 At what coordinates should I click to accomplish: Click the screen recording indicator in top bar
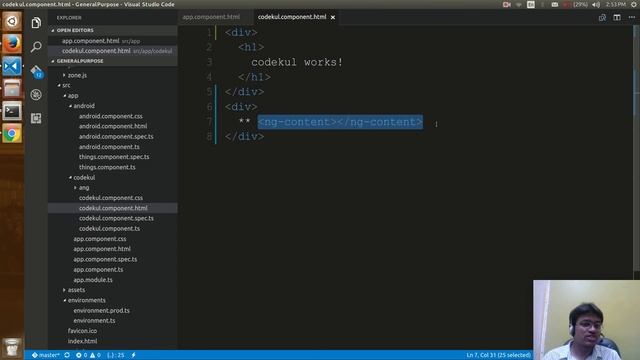[507, 4]
